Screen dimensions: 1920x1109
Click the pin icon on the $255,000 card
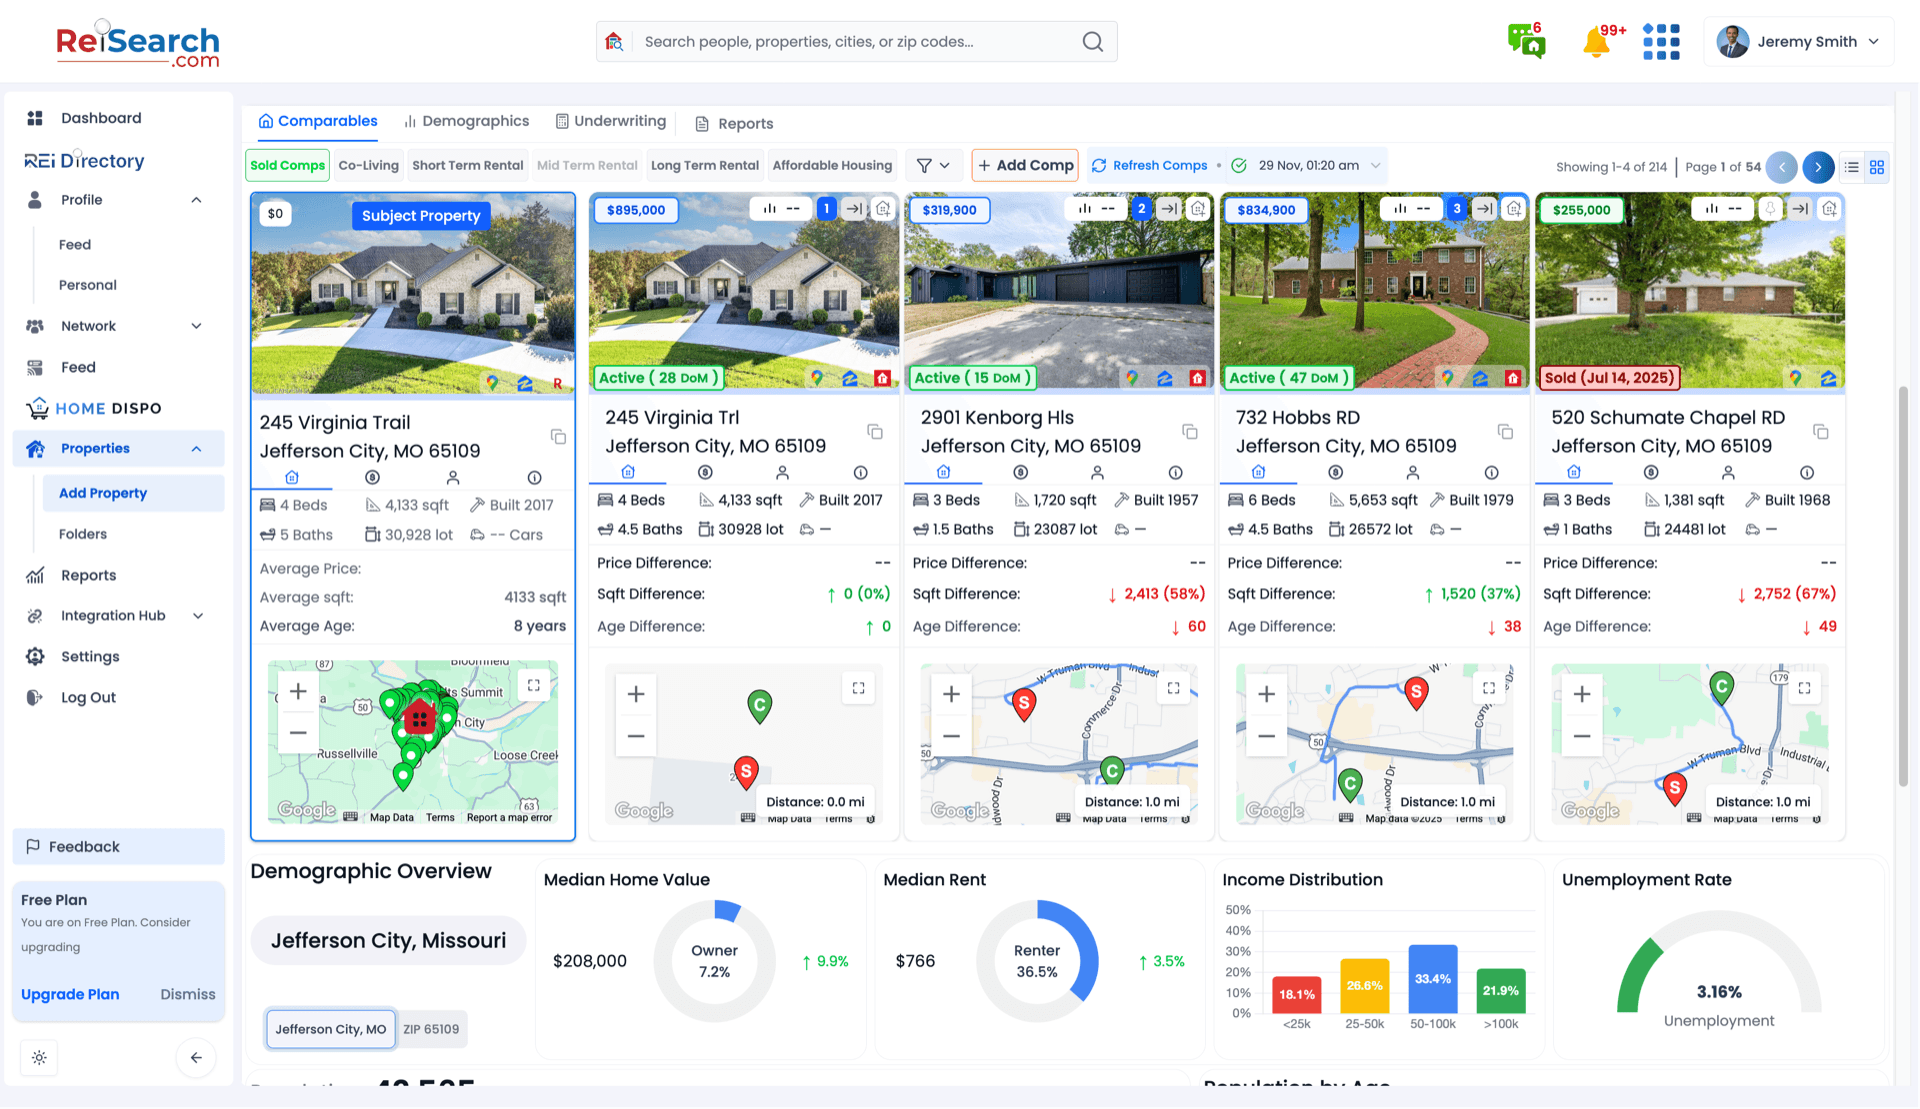[1770, 209]
